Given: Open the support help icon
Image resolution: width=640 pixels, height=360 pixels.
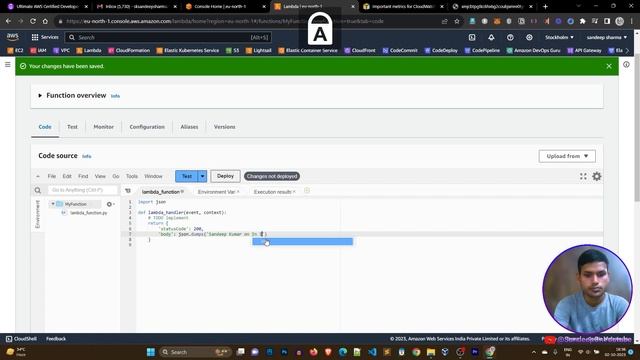Looking at the screenshot, I should click(x=510, y=37).
